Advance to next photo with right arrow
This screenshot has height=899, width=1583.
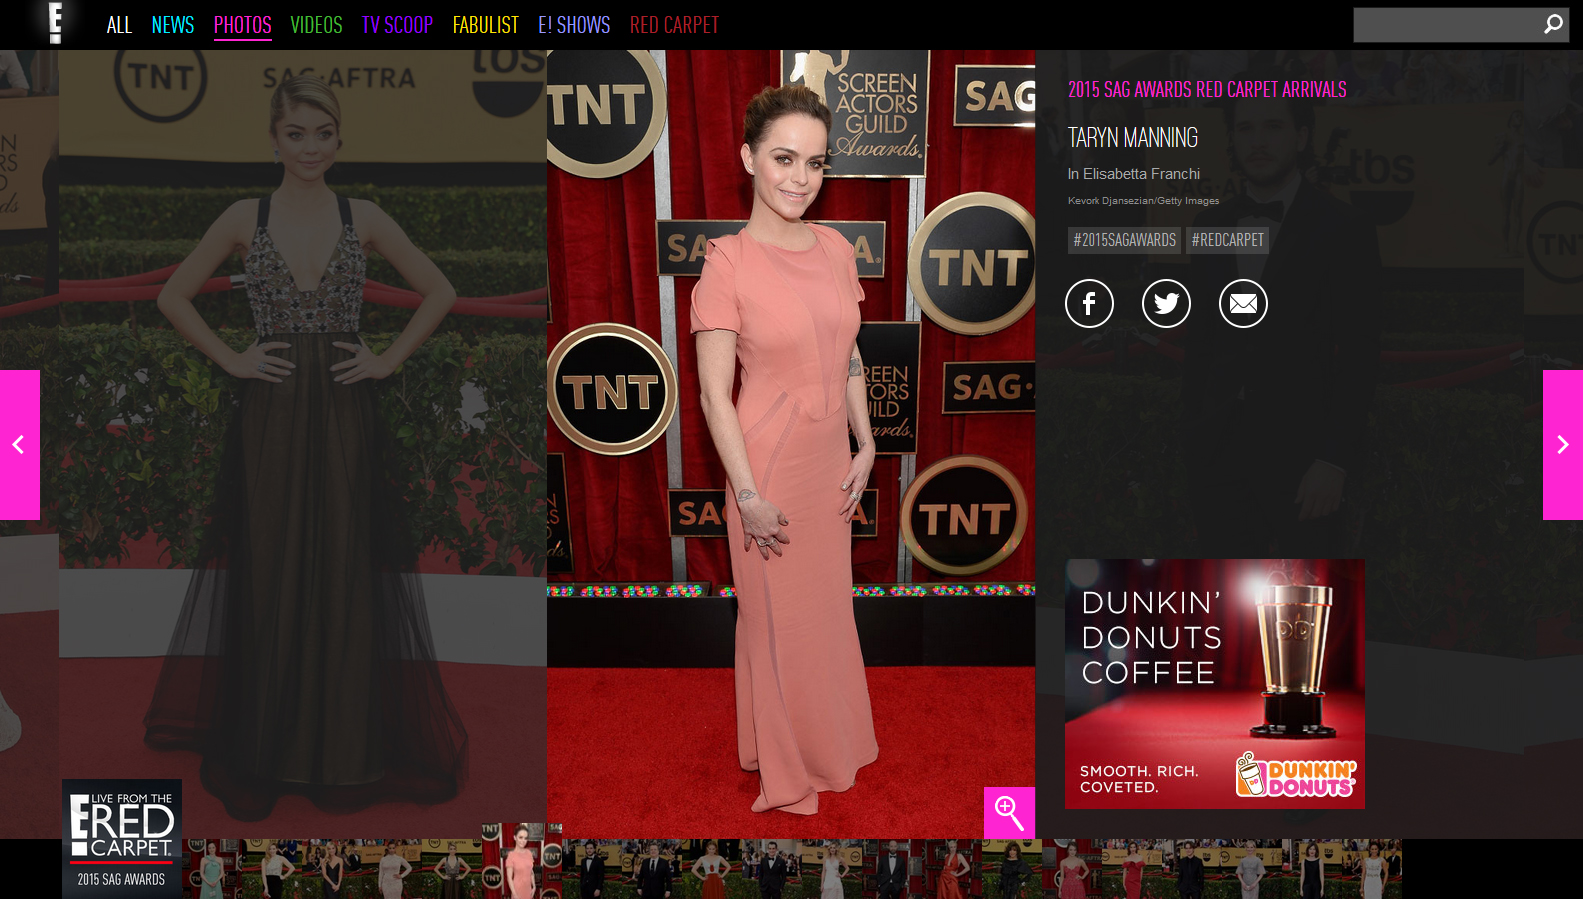click(x=1562, y=445)
